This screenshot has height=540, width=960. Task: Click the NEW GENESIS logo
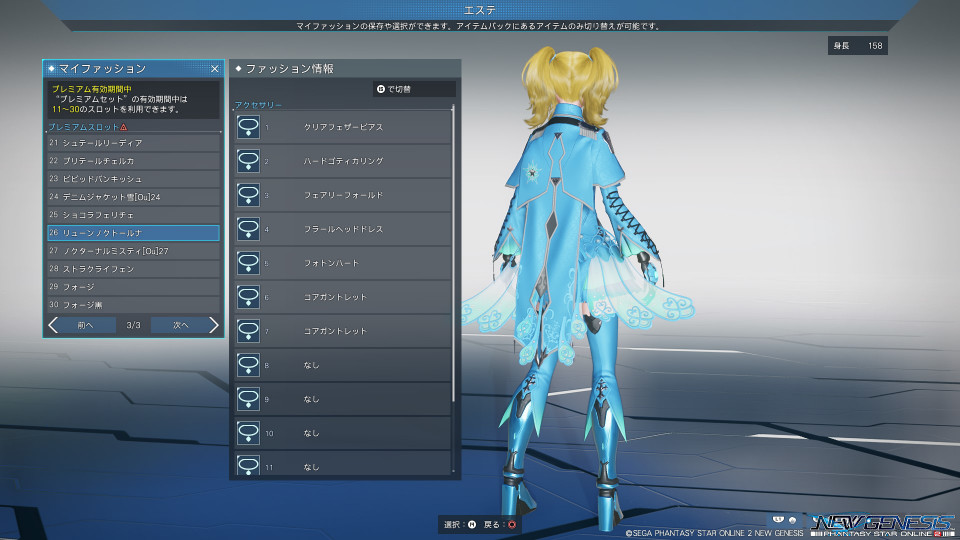pos(882,523)
